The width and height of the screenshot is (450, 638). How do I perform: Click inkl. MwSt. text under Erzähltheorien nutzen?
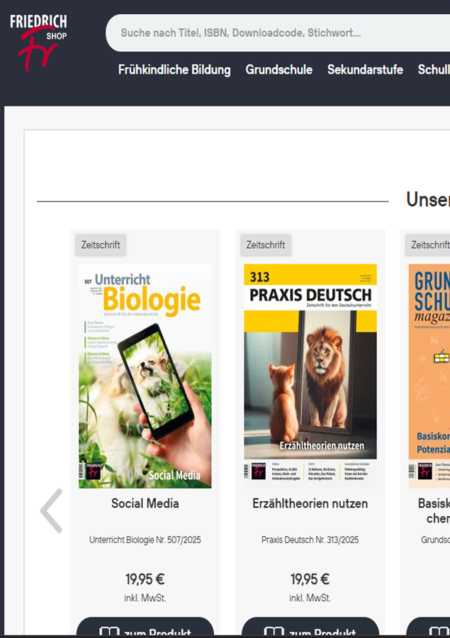pos(310,598)
